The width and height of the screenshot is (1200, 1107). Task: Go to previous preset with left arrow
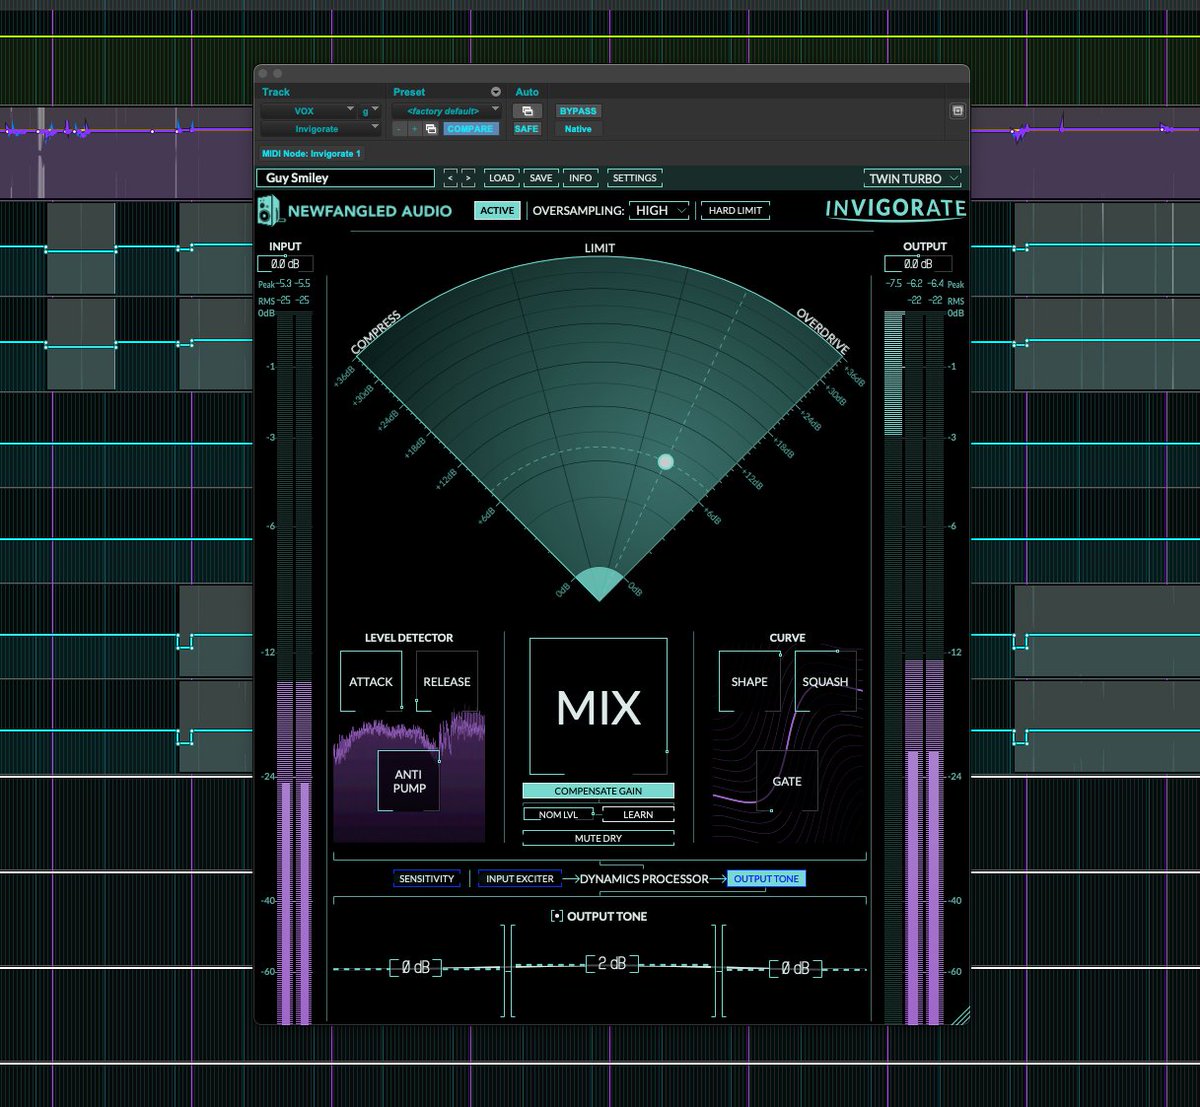pos(450,178)
